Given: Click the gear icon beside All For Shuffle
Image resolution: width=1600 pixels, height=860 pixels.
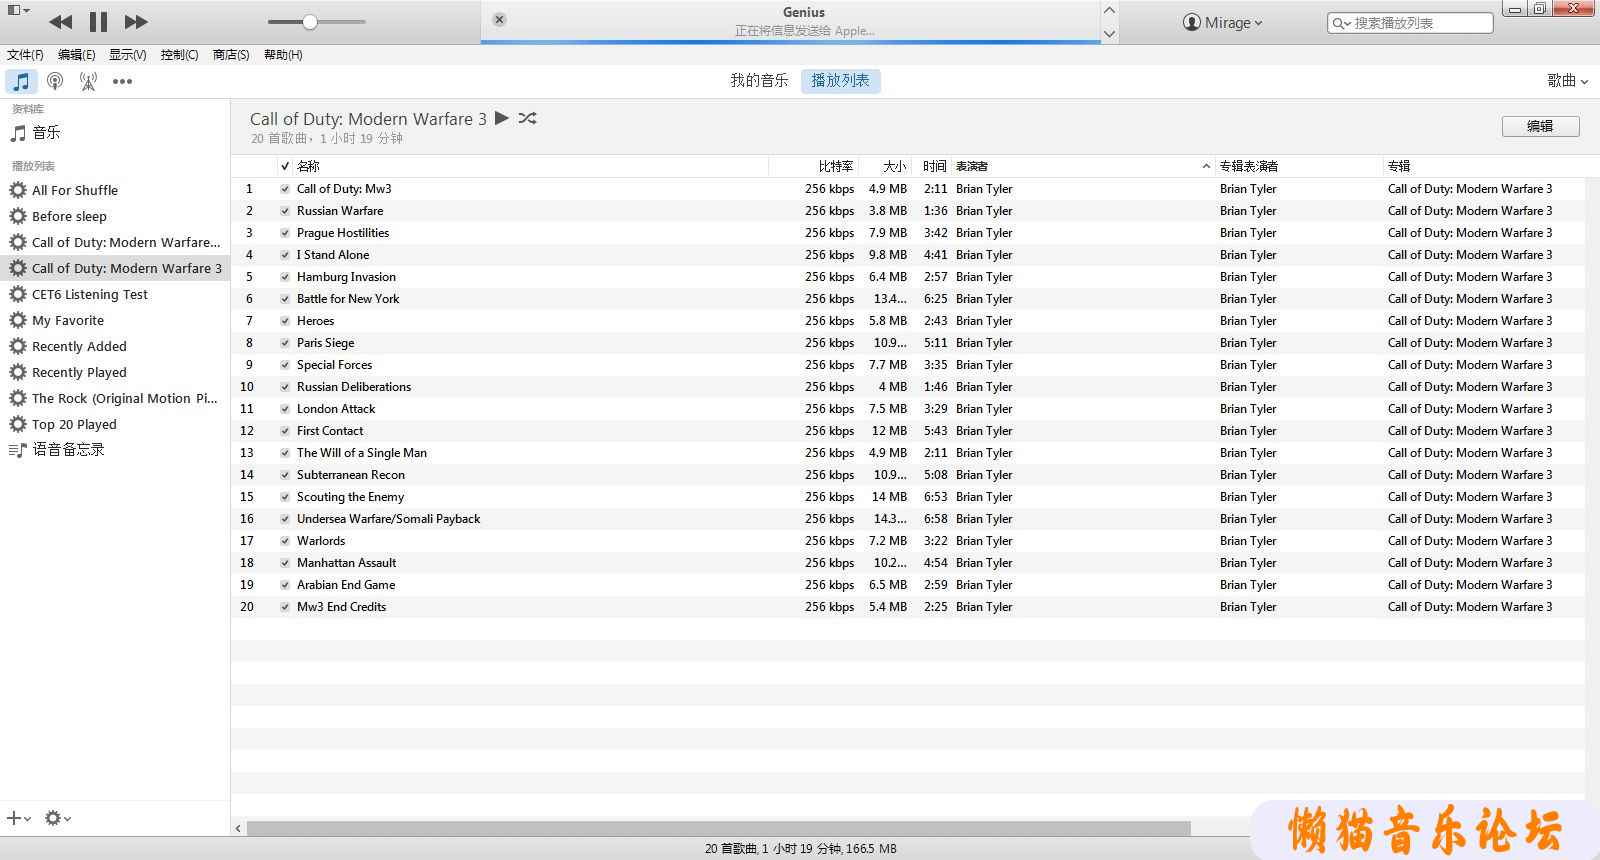Looking at the screenshot, I should 18,190.
